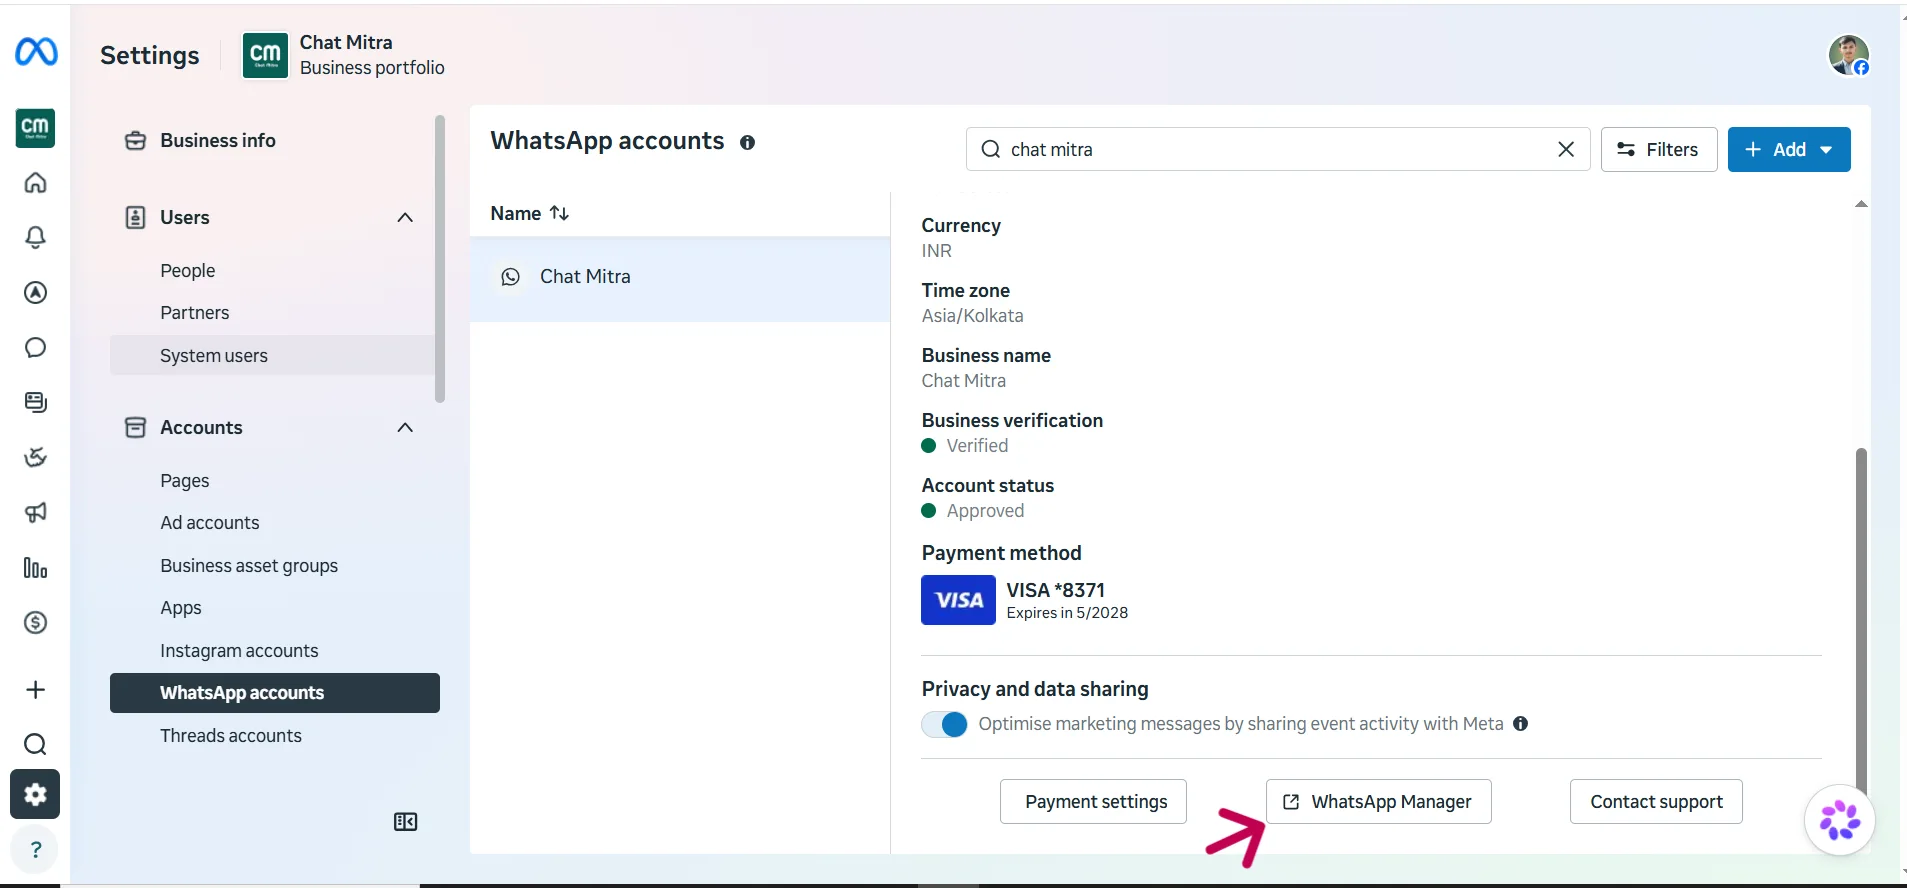Open the insights bar chart icon
Image resolution: width=1907 pixels, height=888 pixels.
click(x=35, y=568)
